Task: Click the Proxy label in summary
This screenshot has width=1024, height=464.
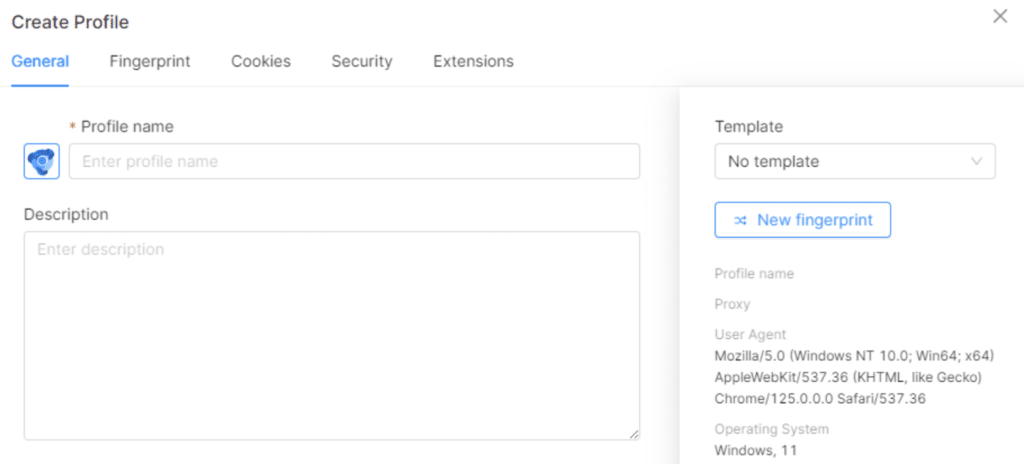Action: (732, 305)
